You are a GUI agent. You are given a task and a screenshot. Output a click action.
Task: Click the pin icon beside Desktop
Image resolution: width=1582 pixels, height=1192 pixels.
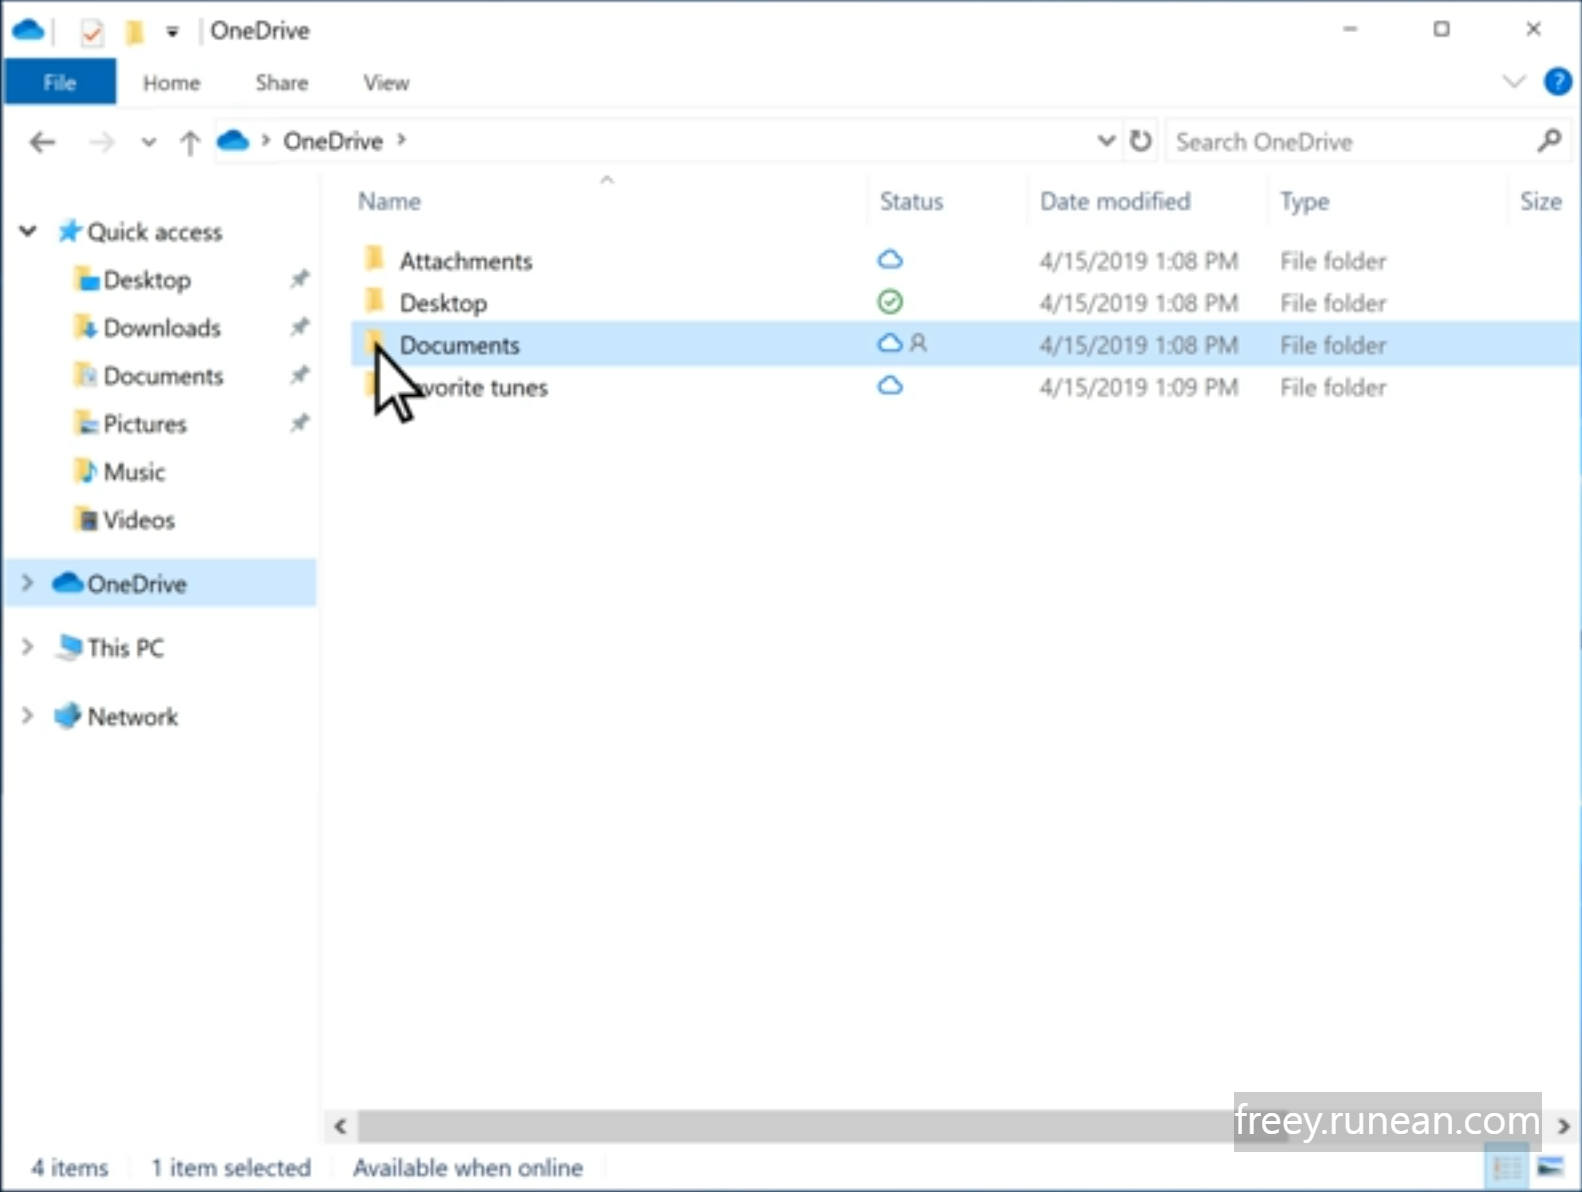point(299,280)
